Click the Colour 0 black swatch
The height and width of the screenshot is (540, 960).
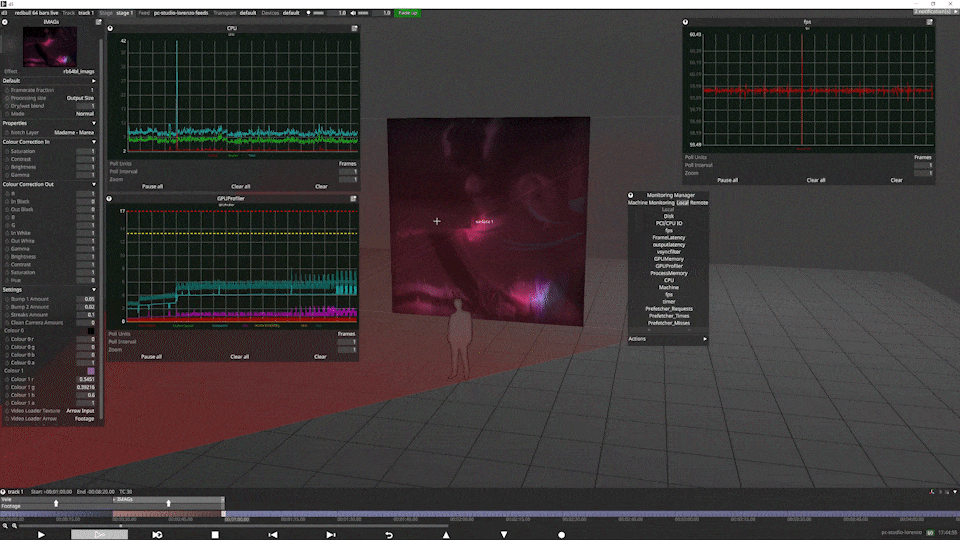(91, 331)
